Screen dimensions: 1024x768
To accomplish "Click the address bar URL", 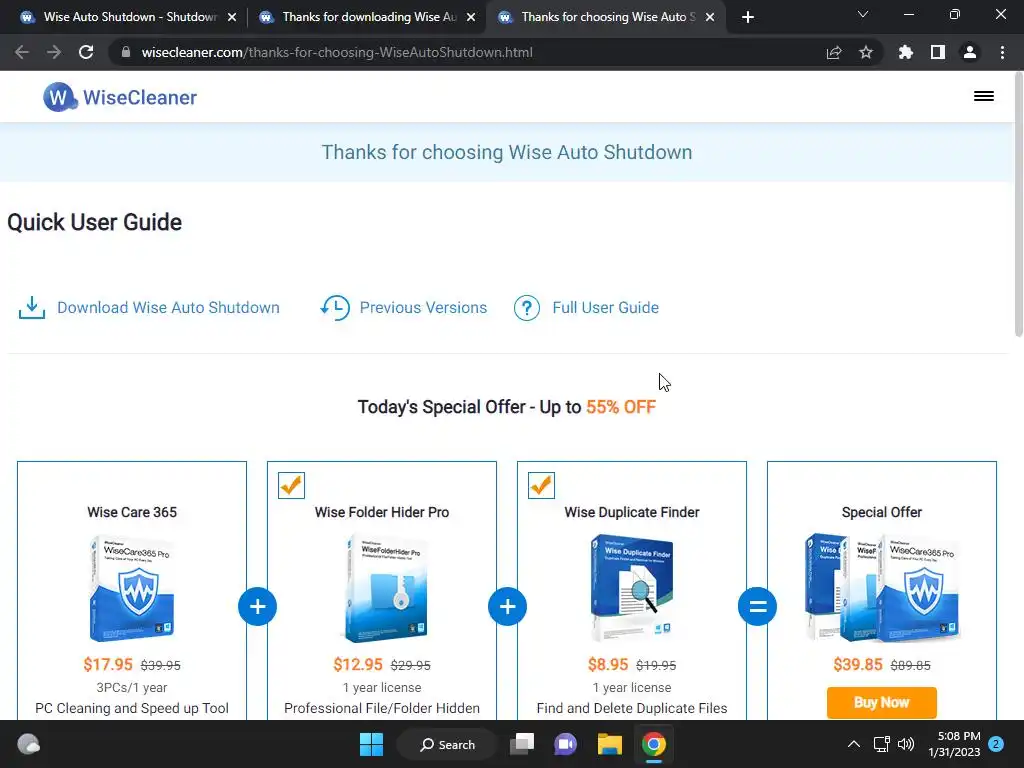I will point(337,52).
